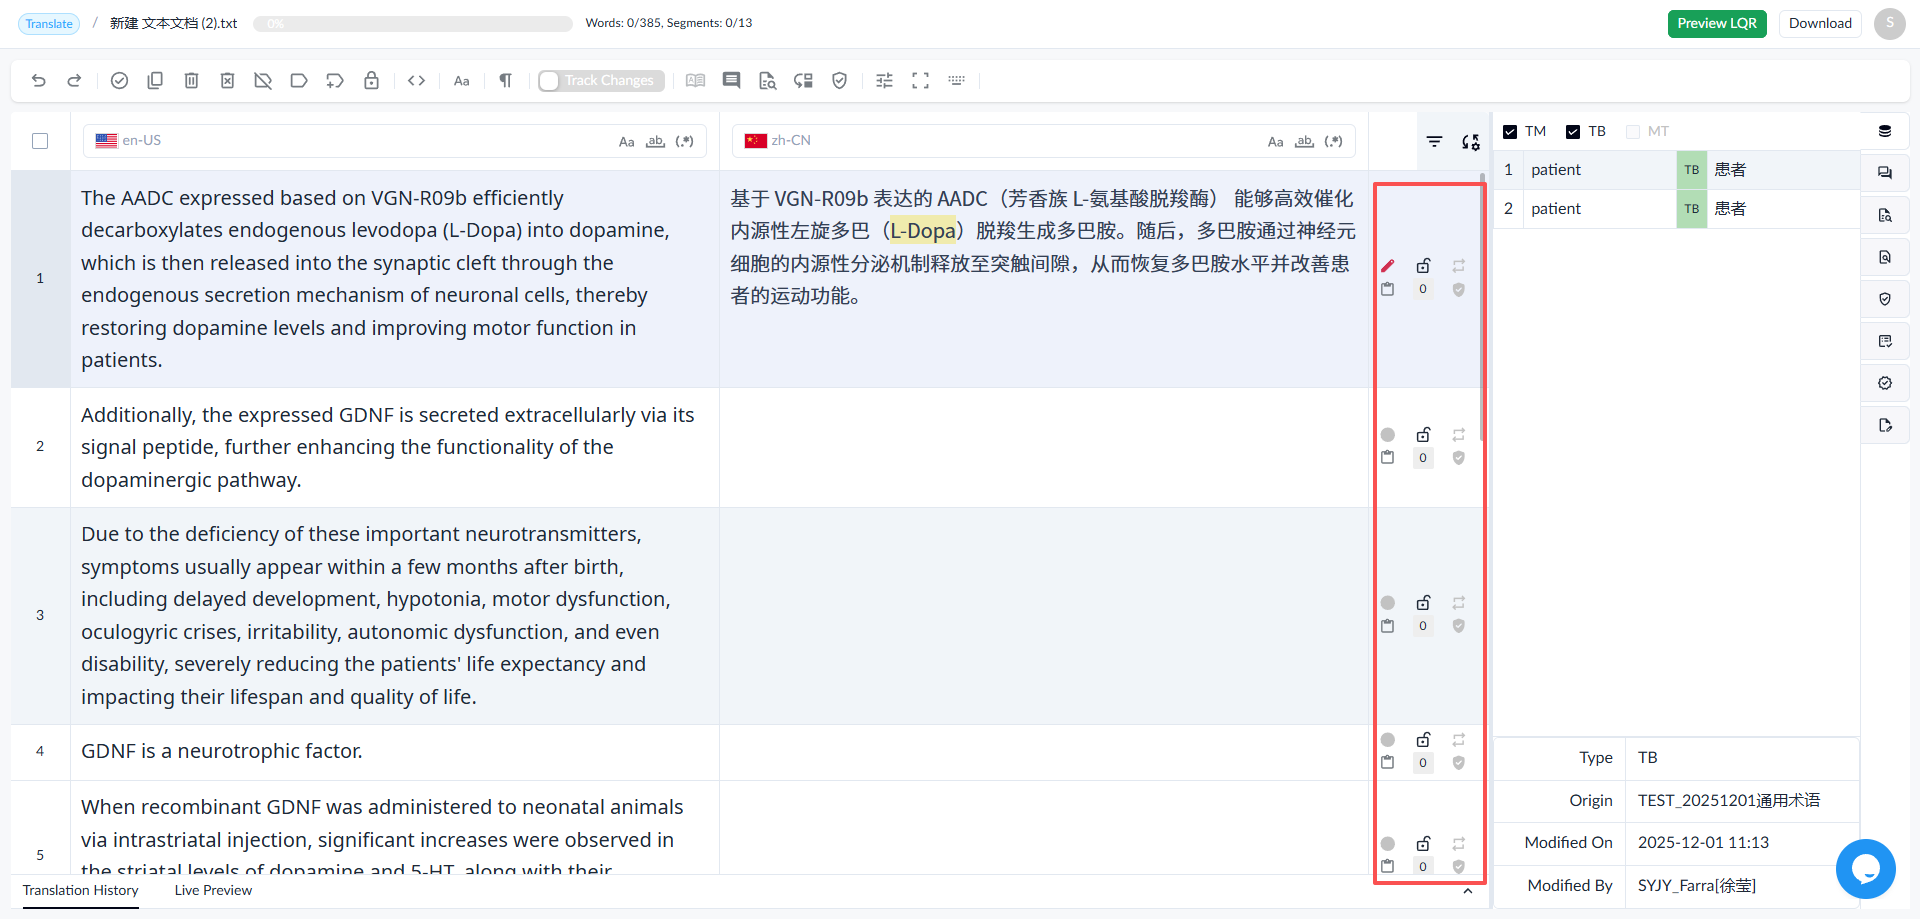Toggle regex option in zh-CN filter
Screen dimensions: 1920x919
[x=1333, y=142]
